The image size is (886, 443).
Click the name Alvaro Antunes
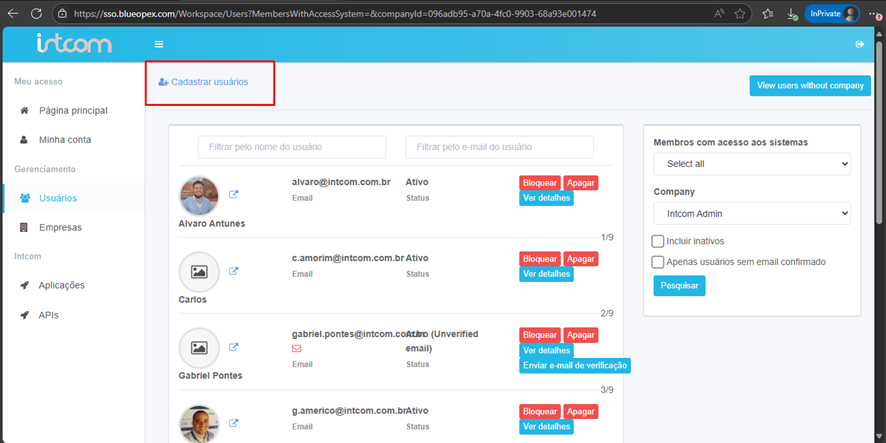pyautogui.click(x=211, y=224)
